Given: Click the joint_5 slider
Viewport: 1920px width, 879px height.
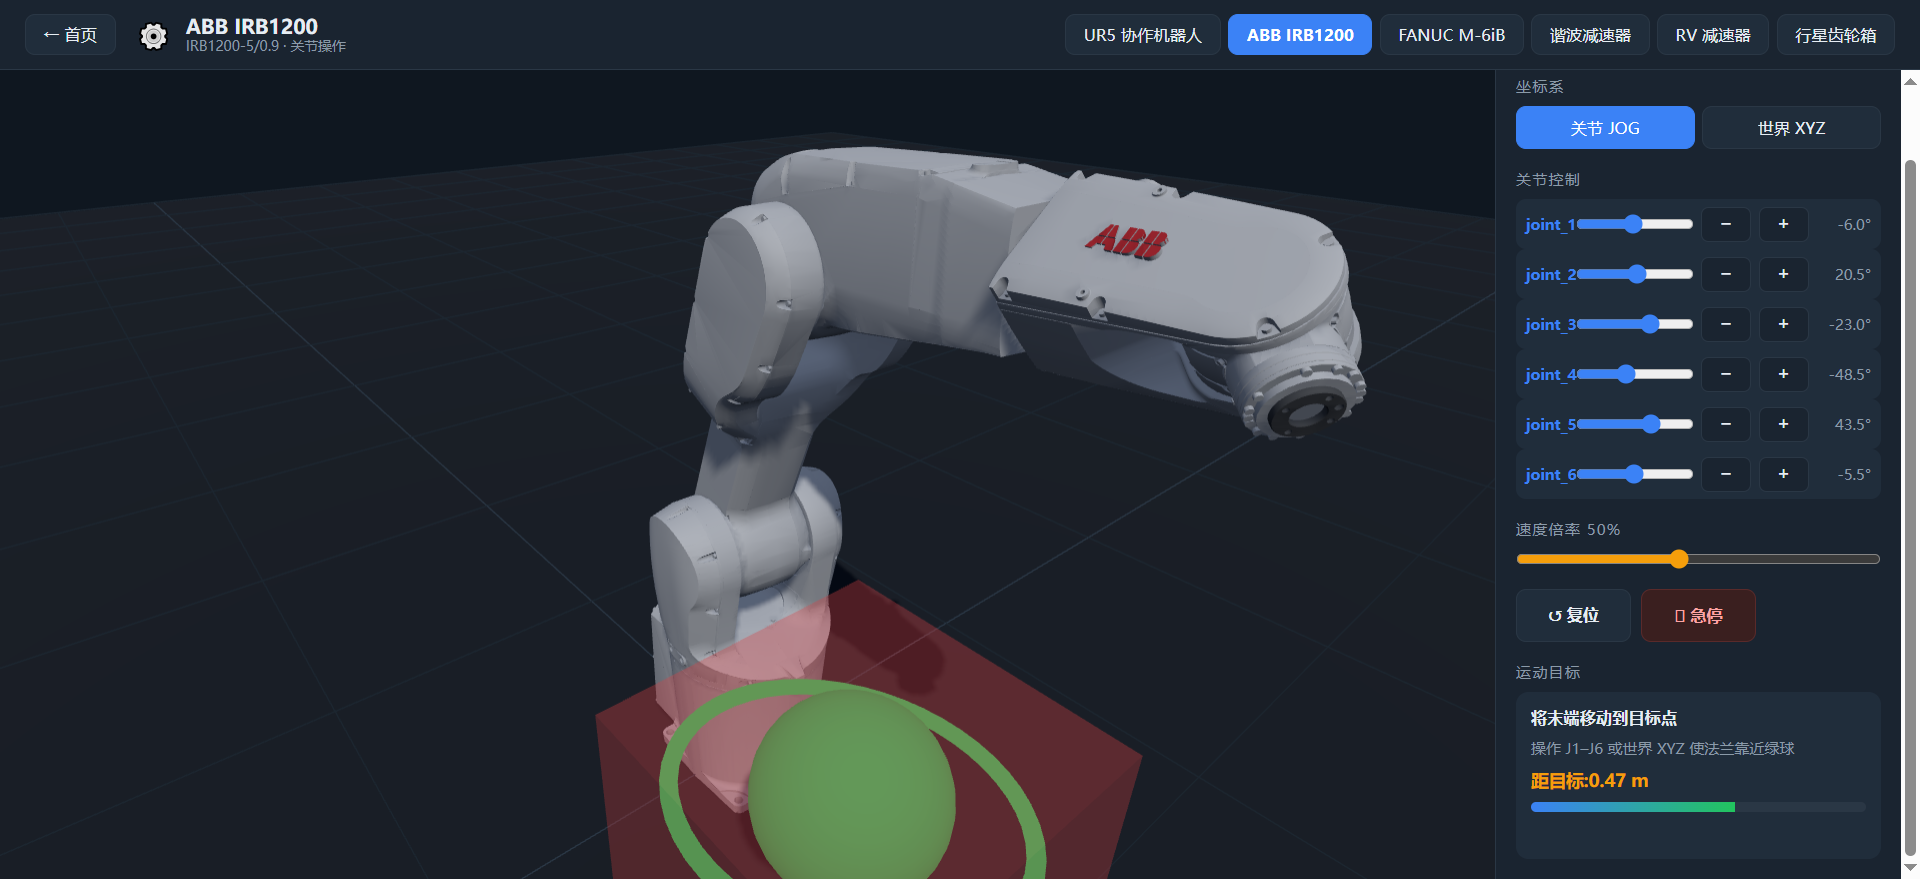Looking at the screenshot, I should (1634, 424).
